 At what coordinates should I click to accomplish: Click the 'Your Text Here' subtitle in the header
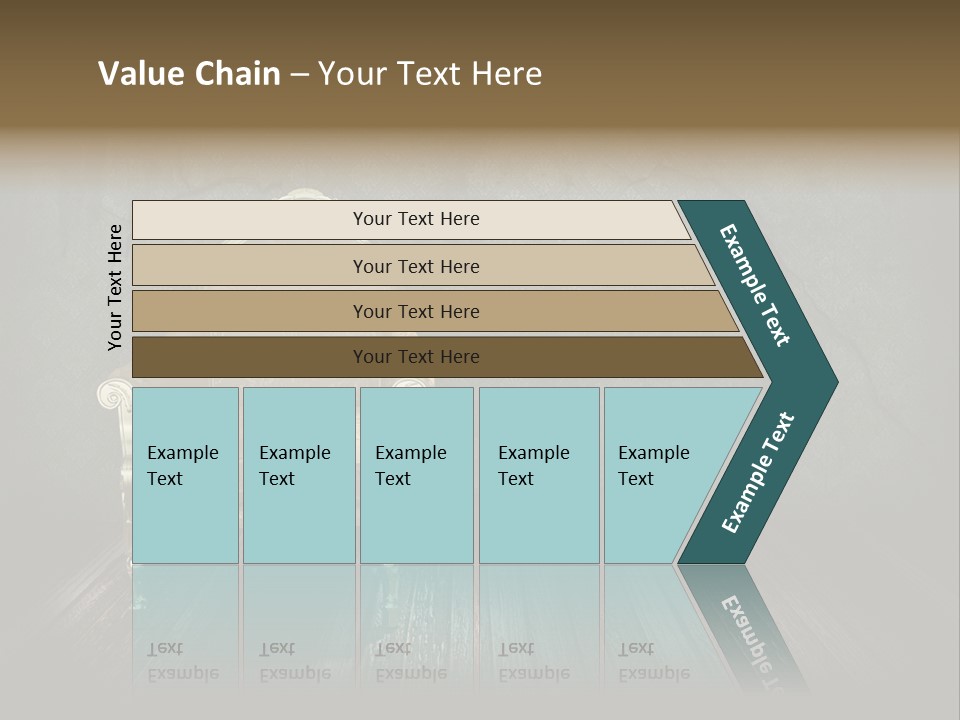click(x=430, y=73)
